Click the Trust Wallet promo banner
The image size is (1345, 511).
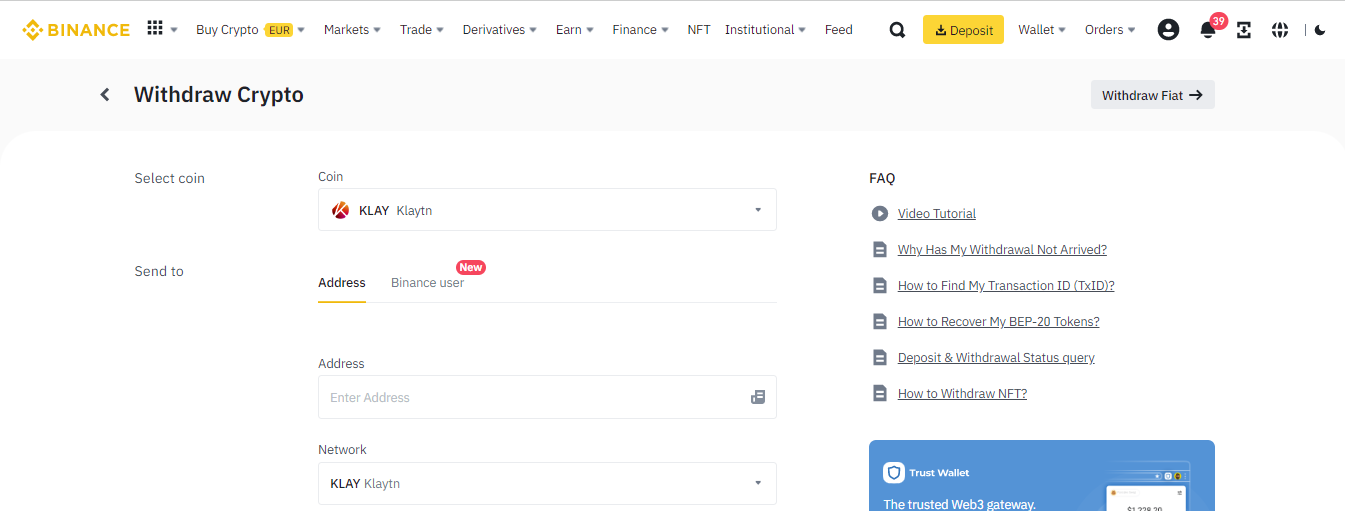click(x=1042, y=476)
